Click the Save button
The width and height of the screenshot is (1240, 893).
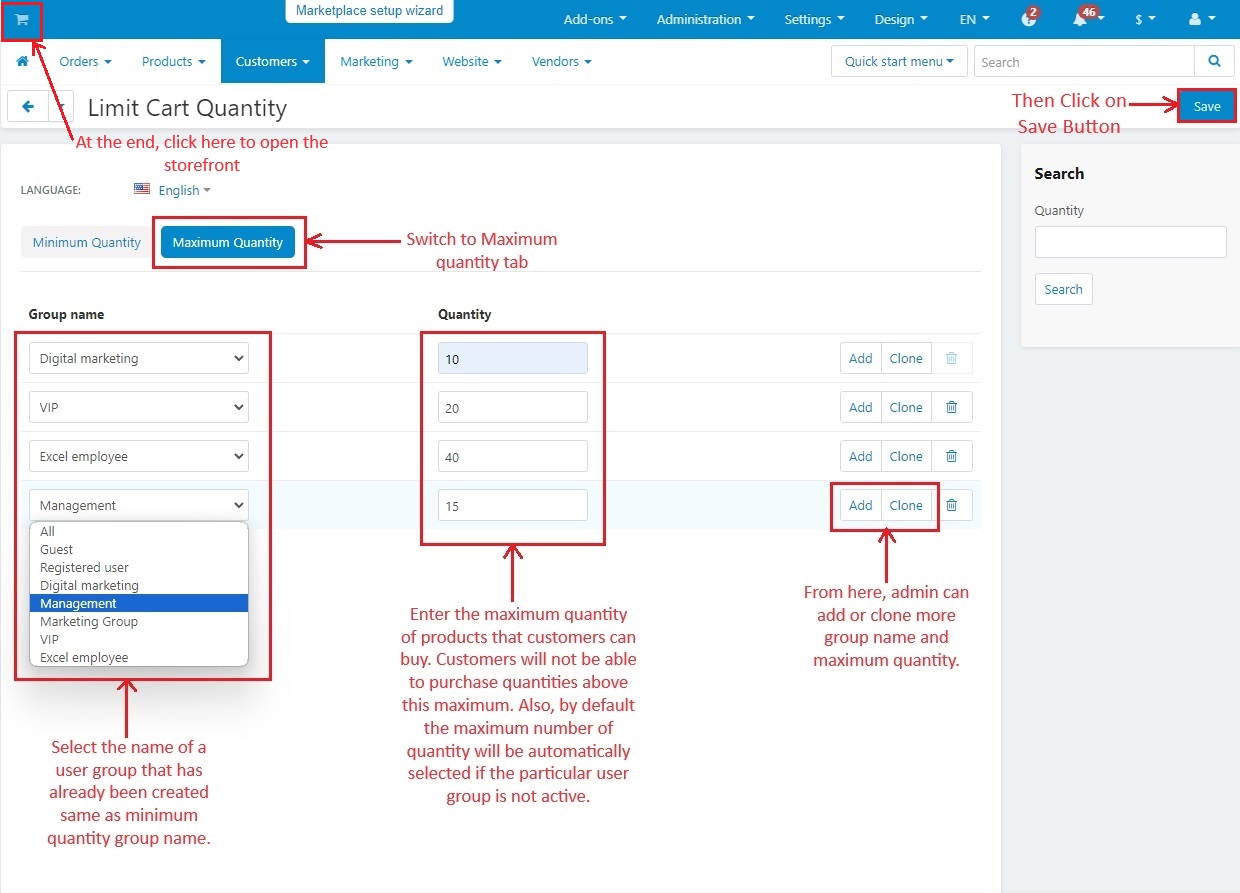click(x=1207, y=106)
